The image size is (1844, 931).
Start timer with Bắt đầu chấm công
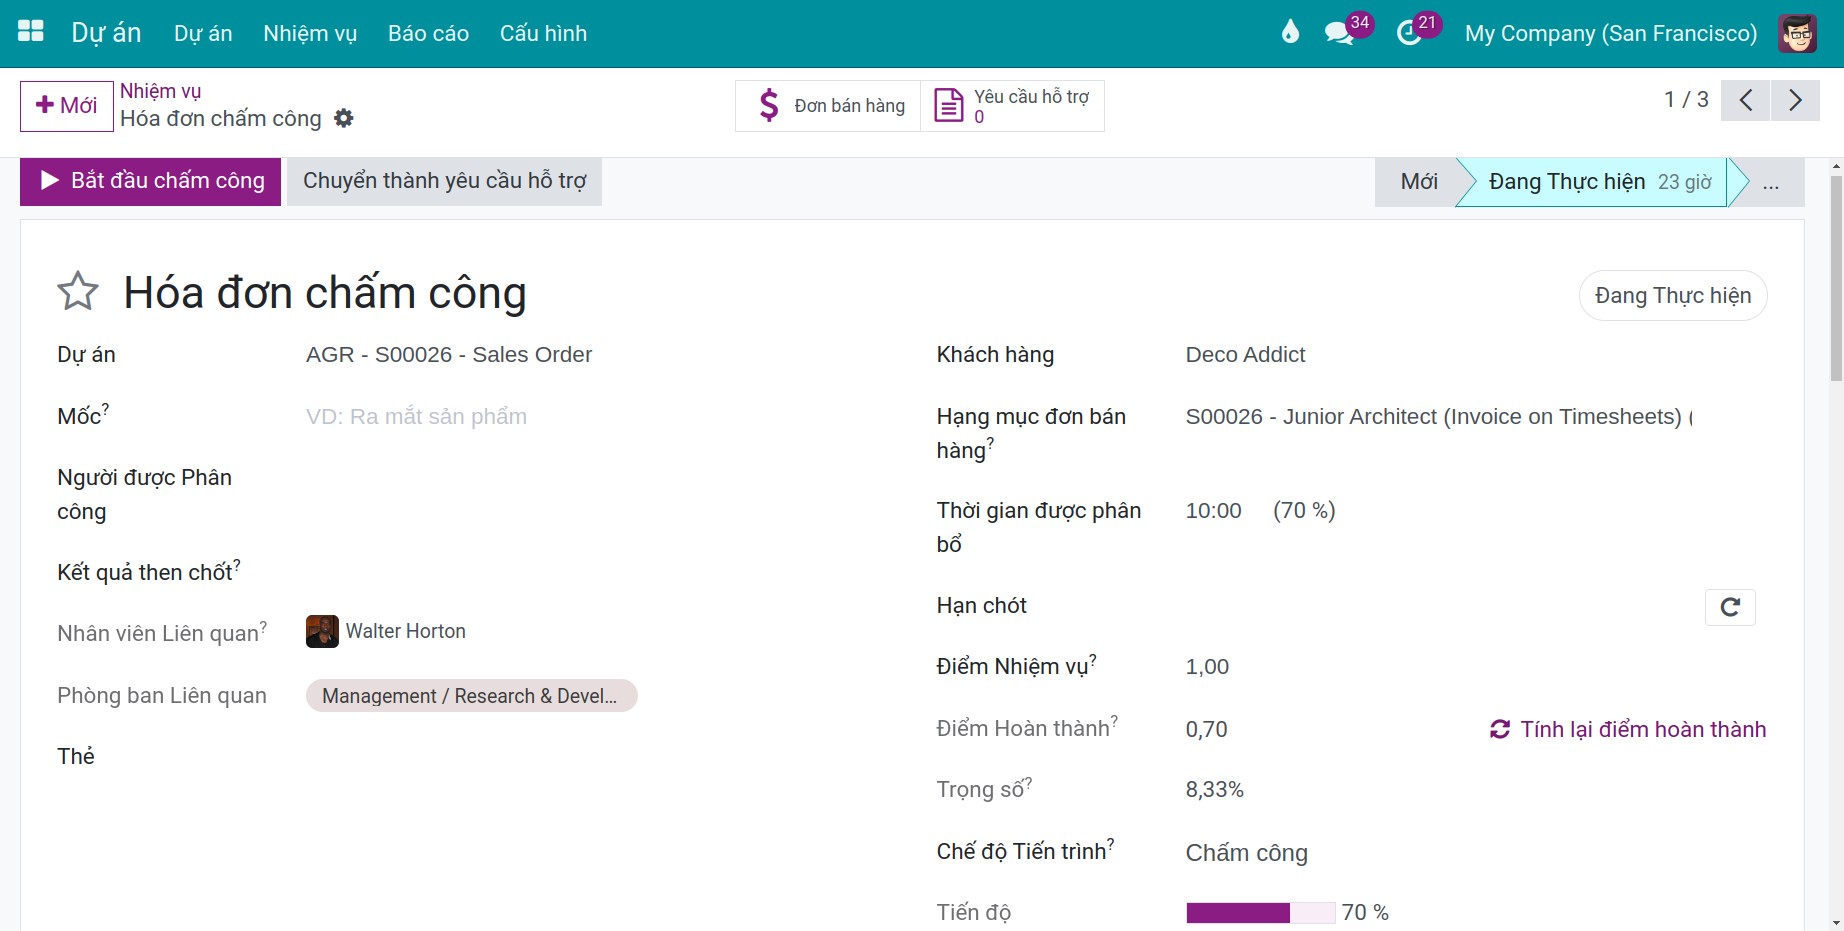150,181
